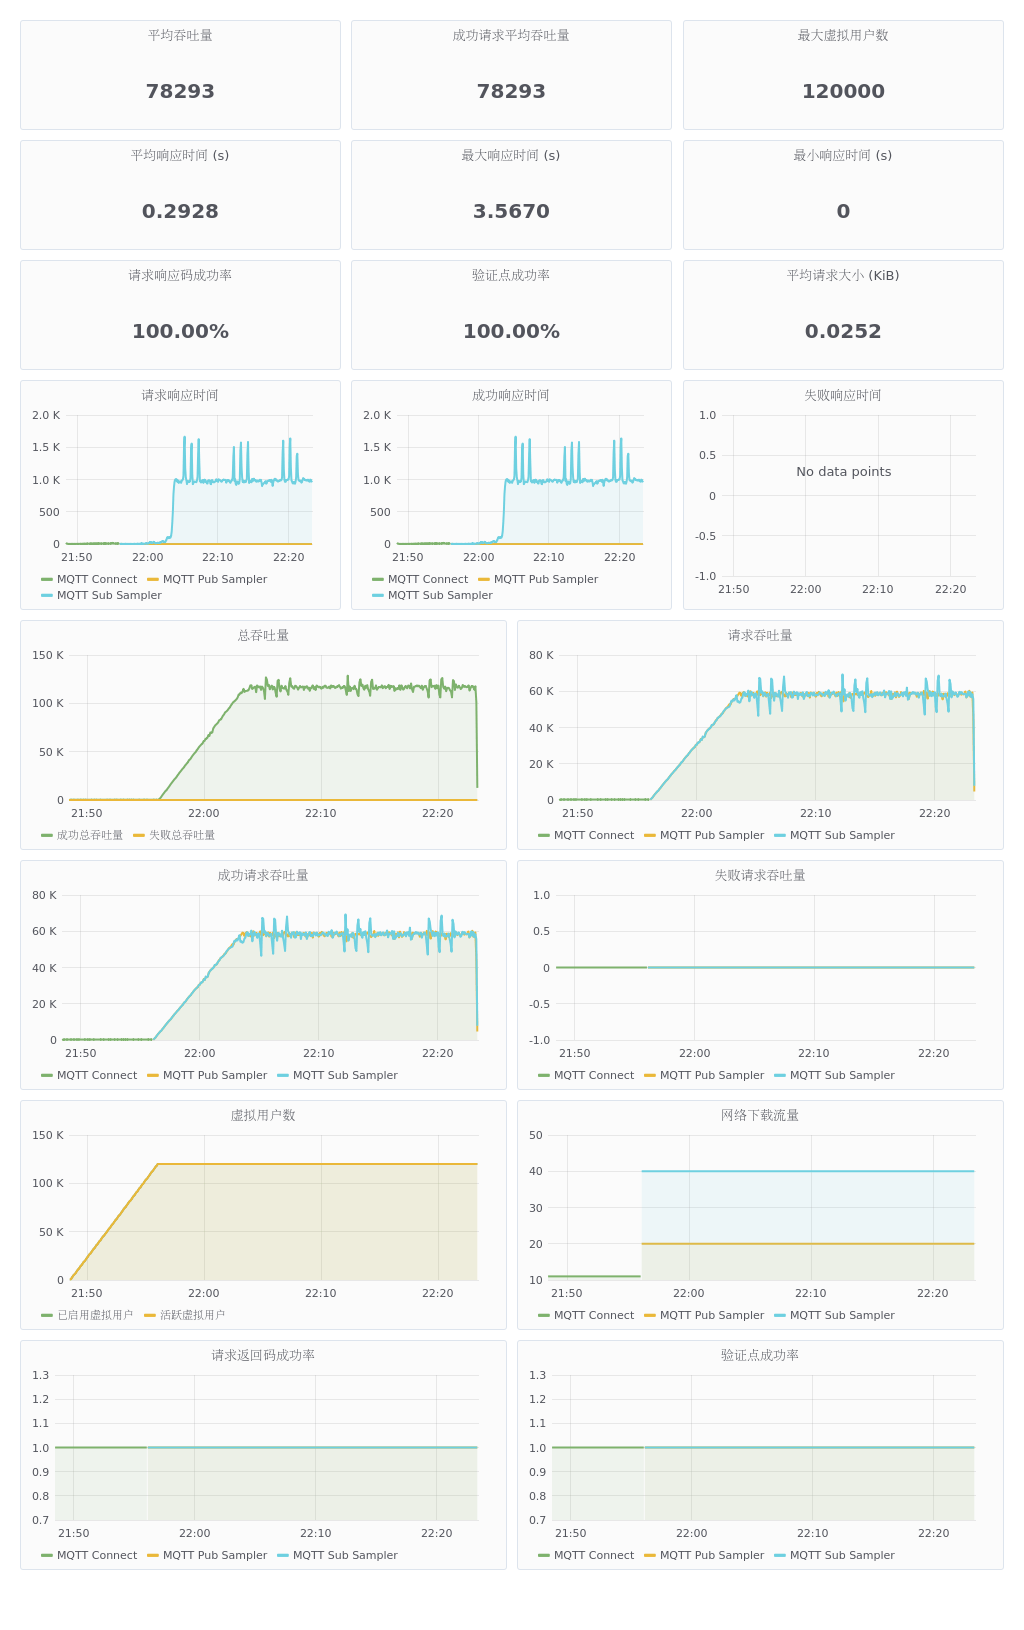
Task: Toggle MQTT Pub Sampler in 请求吞吐量 legend
Action: [x=711, y=835]
